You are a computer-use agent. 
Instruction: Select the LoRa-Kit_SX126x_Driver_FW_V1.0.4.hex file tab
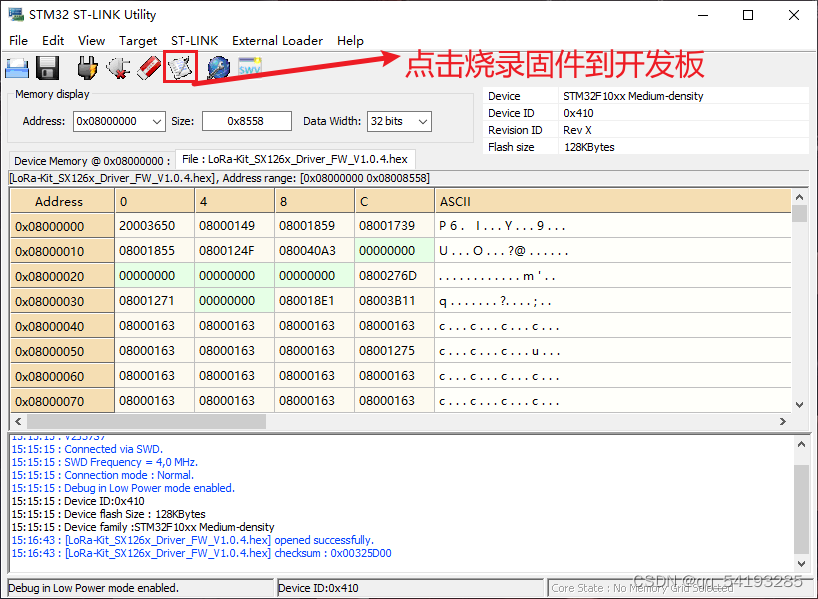[295, 159]
